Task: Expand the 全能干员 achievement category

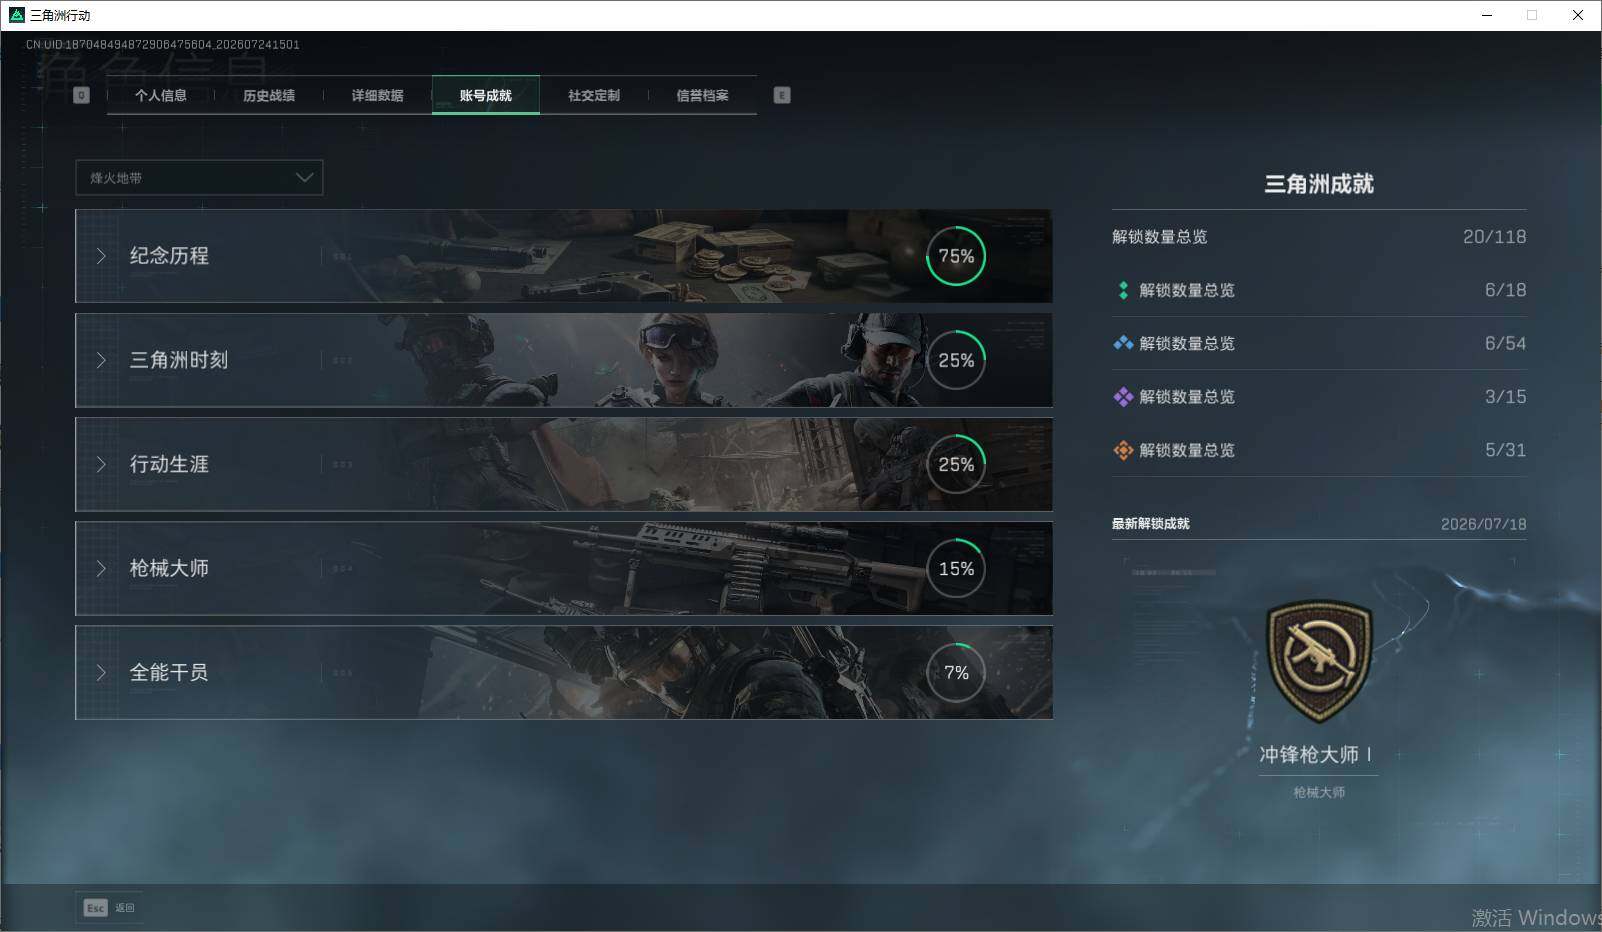Action: click(x=564, y=672)
